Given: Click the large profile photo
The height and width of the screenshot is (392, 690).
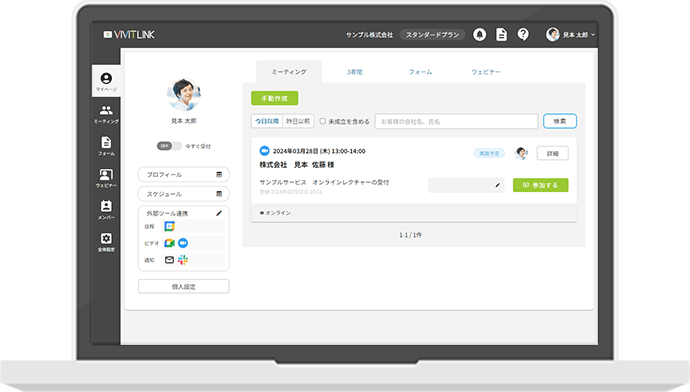Looking at the screenshot, I should click(x=184, y=94).
